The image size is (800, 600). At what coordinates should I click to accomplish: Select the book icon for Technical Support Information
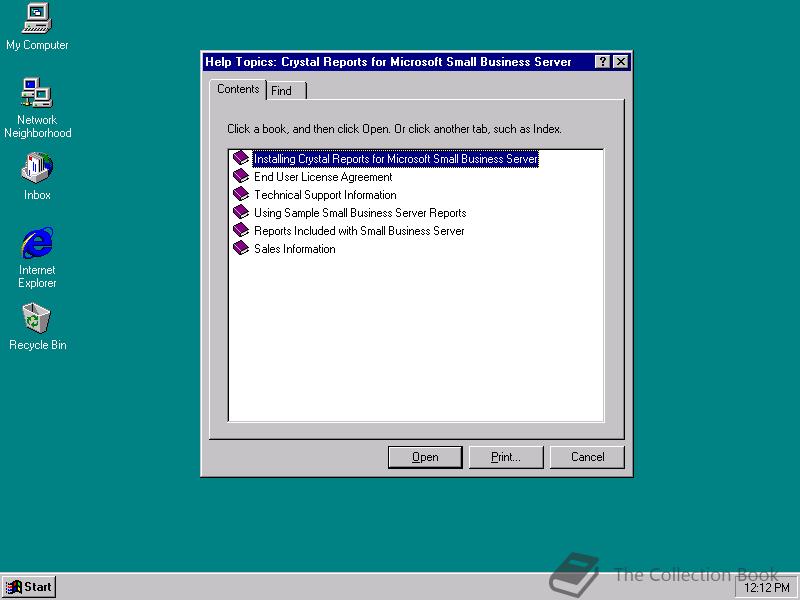point(241,194)
